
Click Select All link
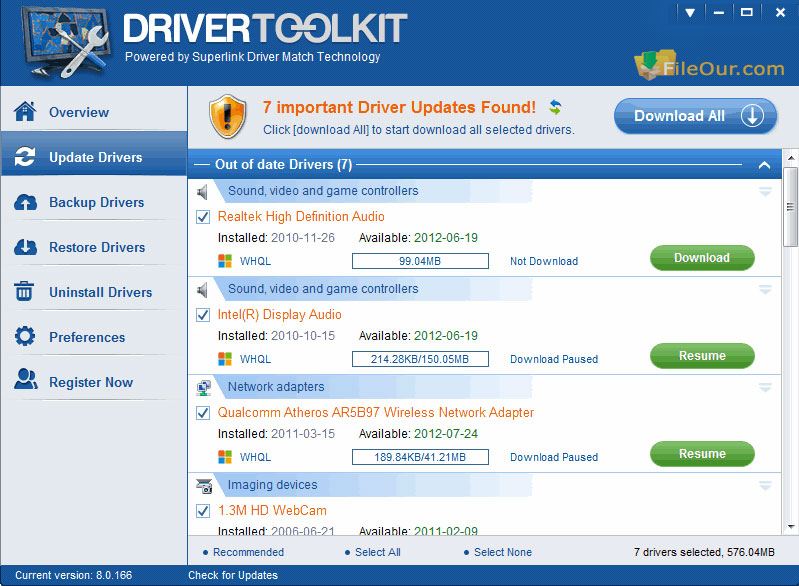[378, 552]
